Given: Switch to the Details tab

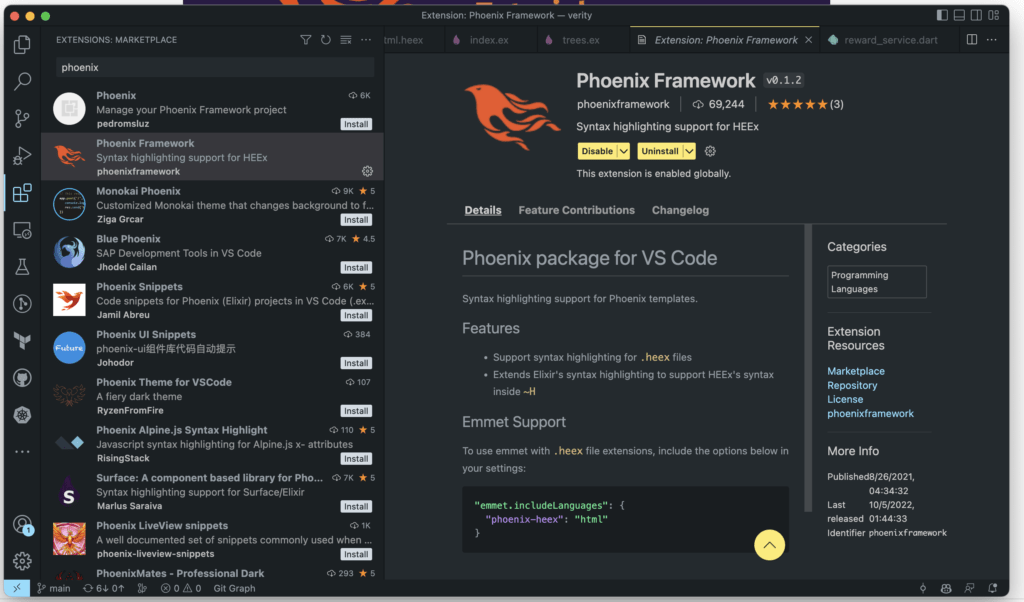Looking at the screenshot, I should click(483, 210).
